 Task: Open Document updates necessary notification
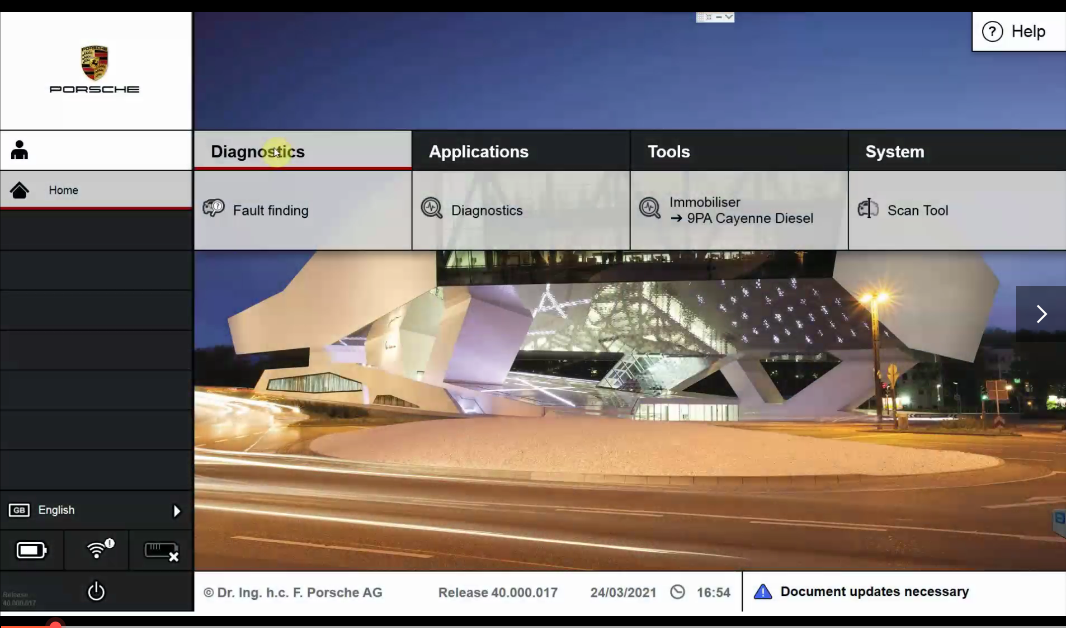[x=873, y=592]
